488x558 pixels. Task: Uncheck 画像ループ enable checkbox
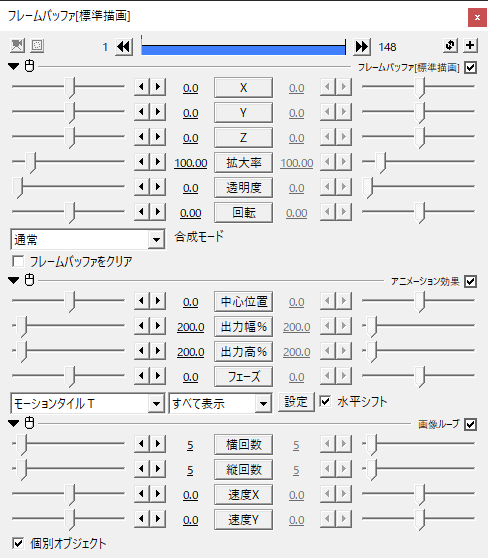(471, 424)
